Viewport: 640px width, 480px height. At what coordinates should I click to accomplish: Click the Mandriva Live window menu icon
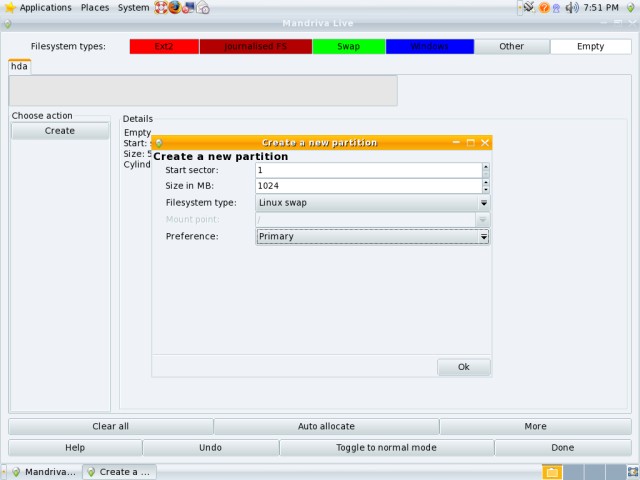[x=7, y=24]
